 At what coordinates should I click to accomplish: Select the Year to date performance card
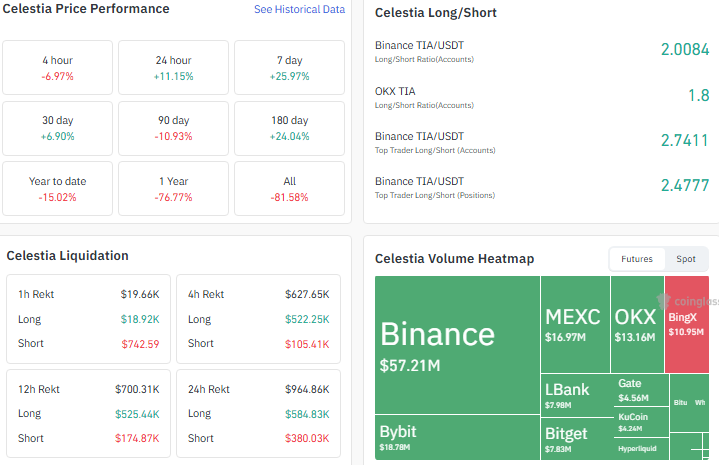(x=57, y=188)
